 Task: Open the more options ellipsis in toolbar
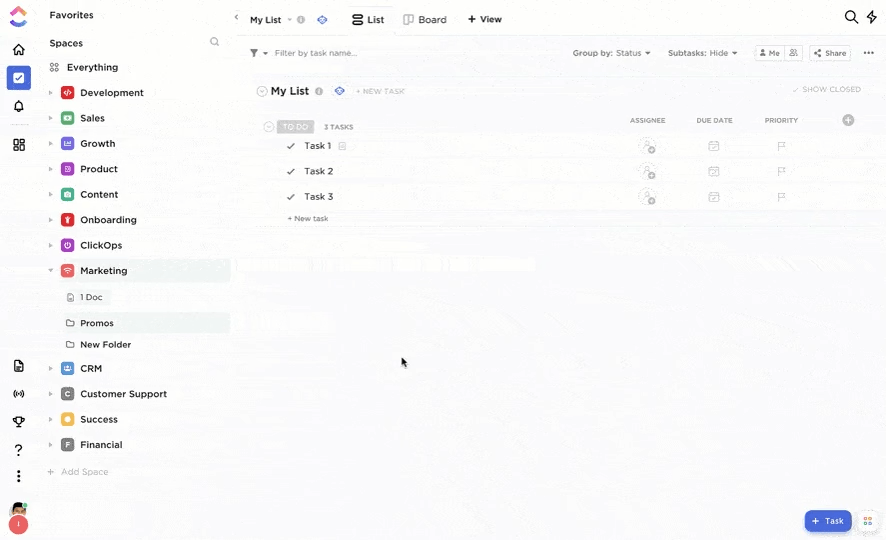coord(868,53)
